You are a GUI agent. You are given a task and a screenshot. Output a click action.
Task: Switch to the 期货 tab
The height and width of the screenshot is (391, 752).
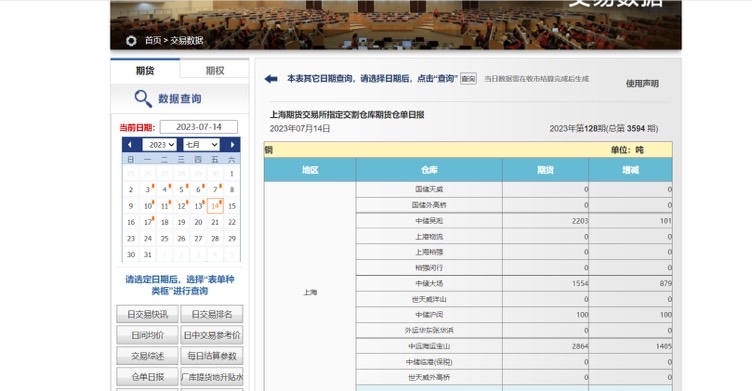pyautogui.click(x=145, y=71)
